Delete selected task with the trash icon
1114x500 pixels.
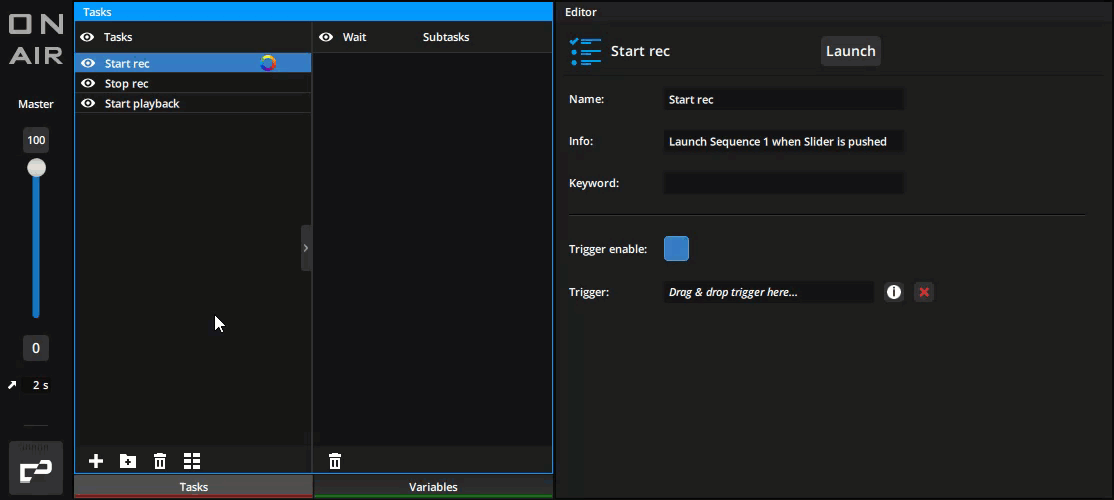click(160, 462)
